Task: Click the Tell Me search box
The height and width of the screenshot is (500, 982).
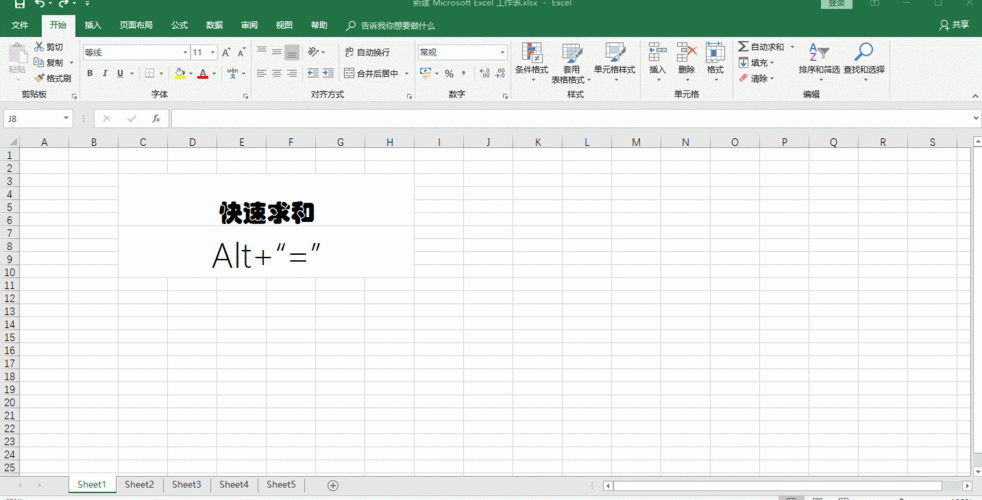Action: (x=391, y=26)
